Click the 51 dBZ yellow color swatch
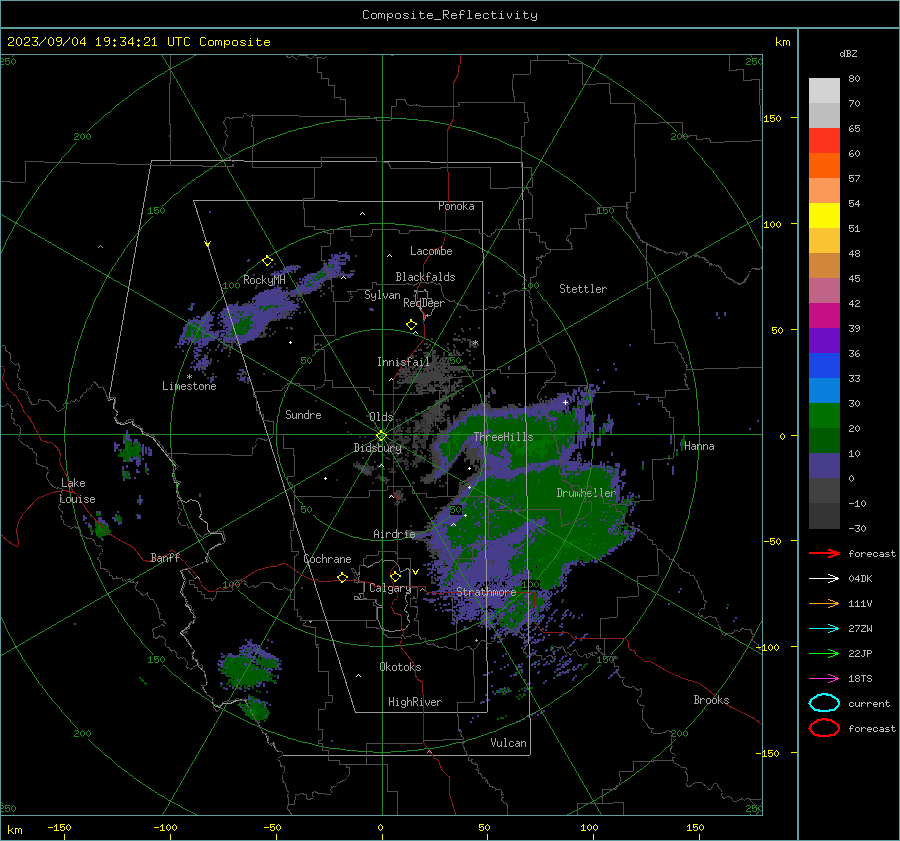 824,215
